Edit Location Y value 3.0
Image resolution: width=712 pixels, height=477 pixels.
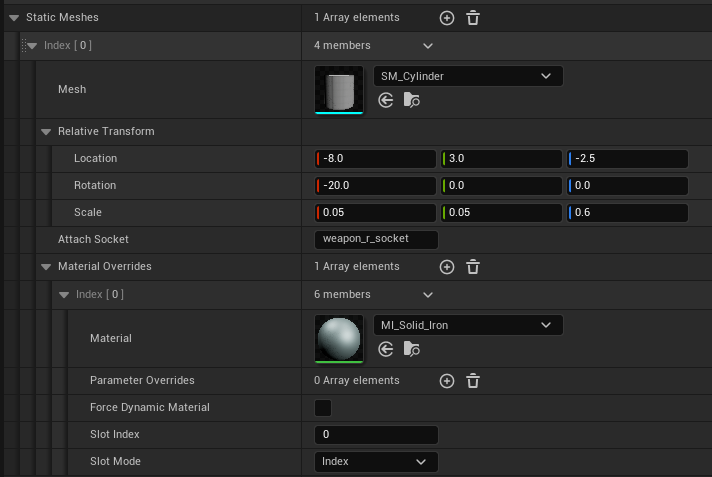(x=501, y=159)
